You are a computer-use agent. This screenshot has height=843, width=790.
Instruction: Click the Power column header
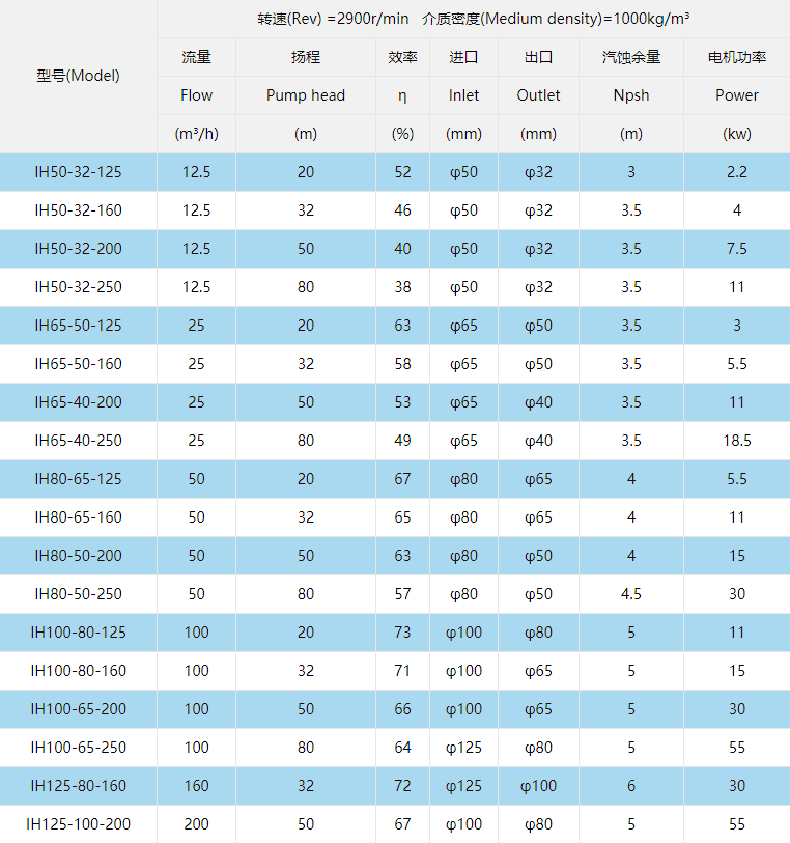tap(737, 96)
